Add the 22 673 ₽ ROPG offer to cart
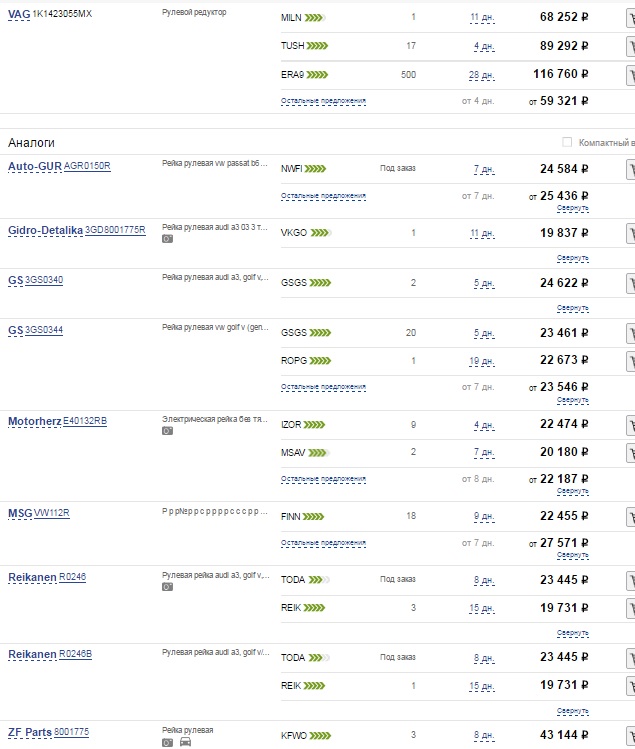Screen dimensions: 635x749 click(631, 361)
